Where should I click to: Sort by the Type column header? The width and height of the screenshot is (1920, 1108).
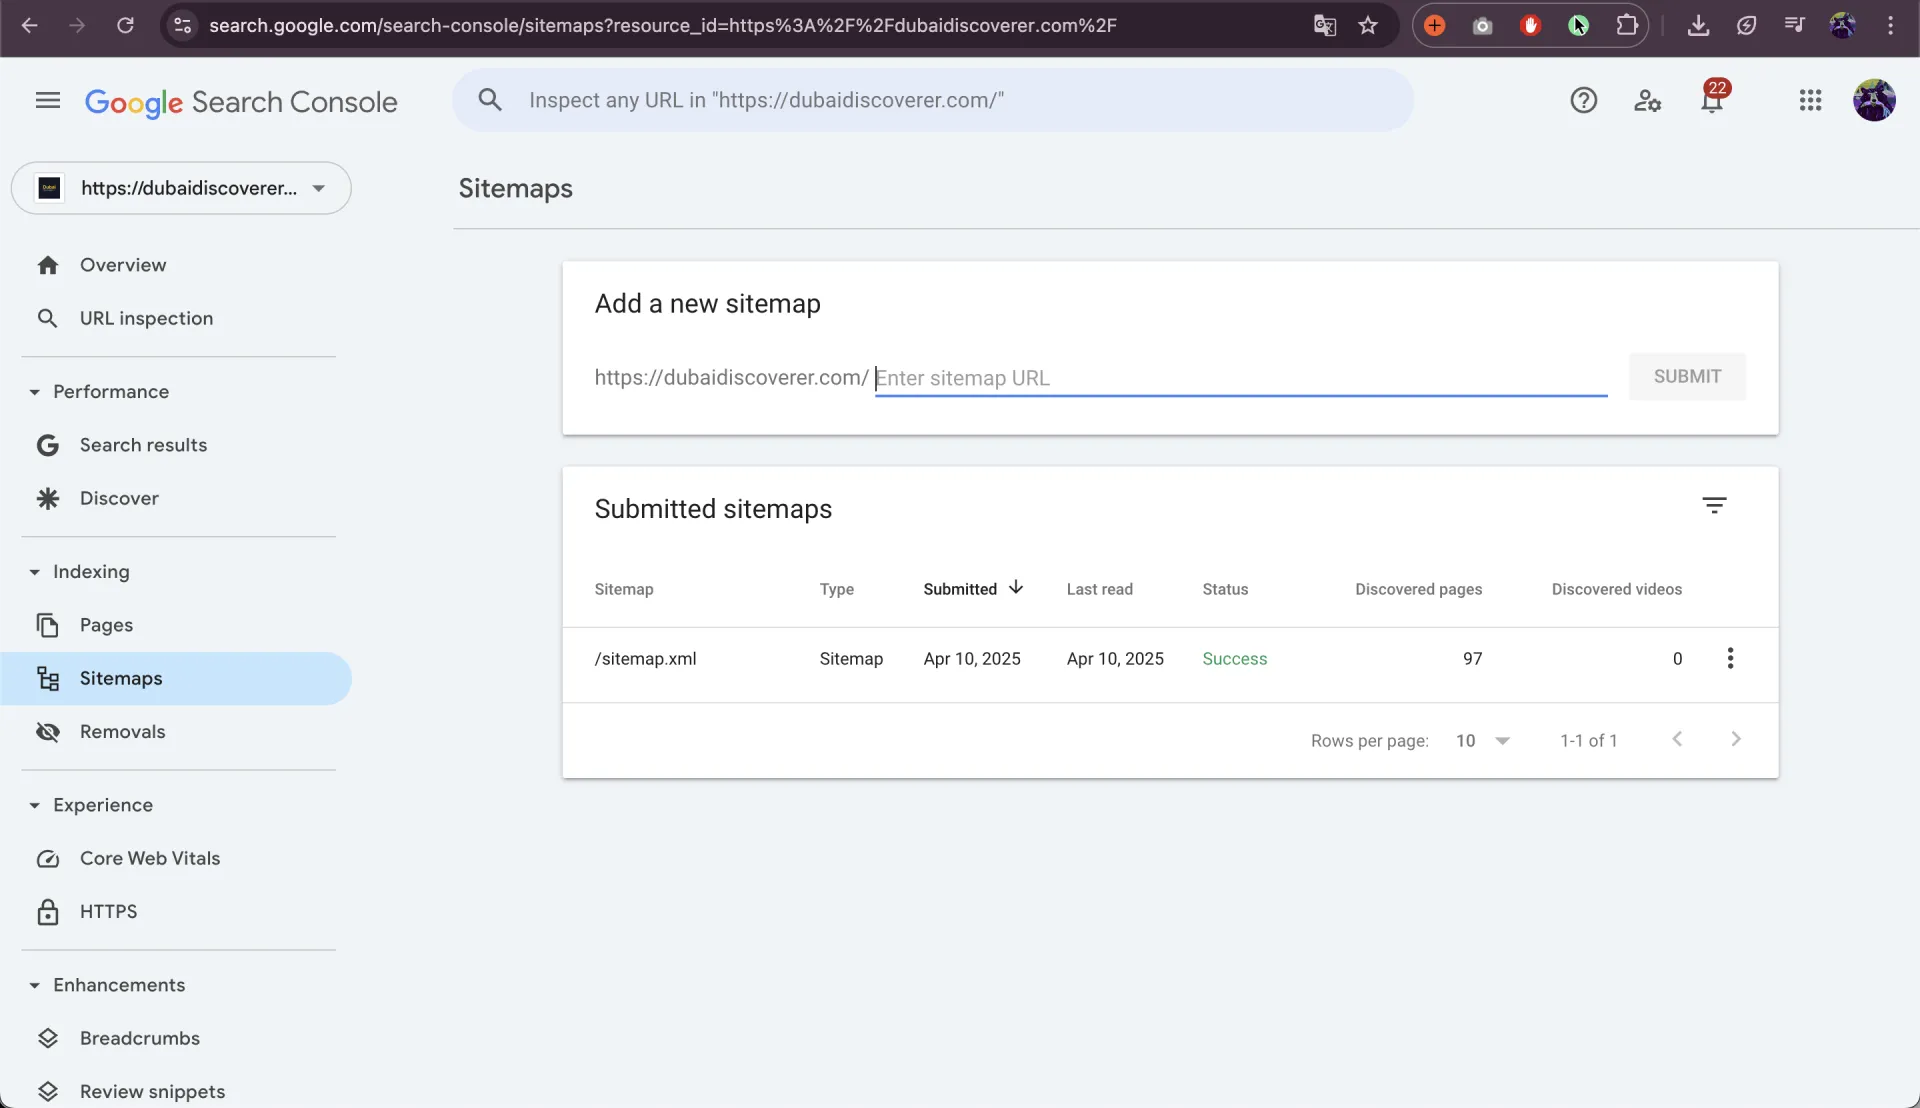837,589
